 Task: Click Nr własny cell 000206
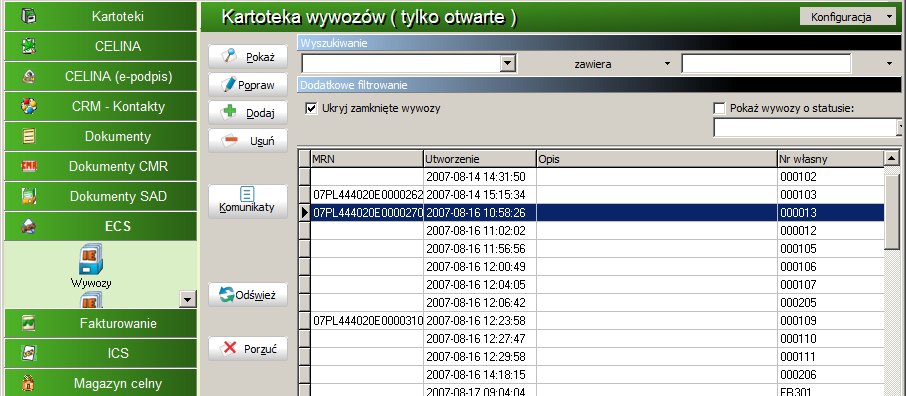coord(830,374)
